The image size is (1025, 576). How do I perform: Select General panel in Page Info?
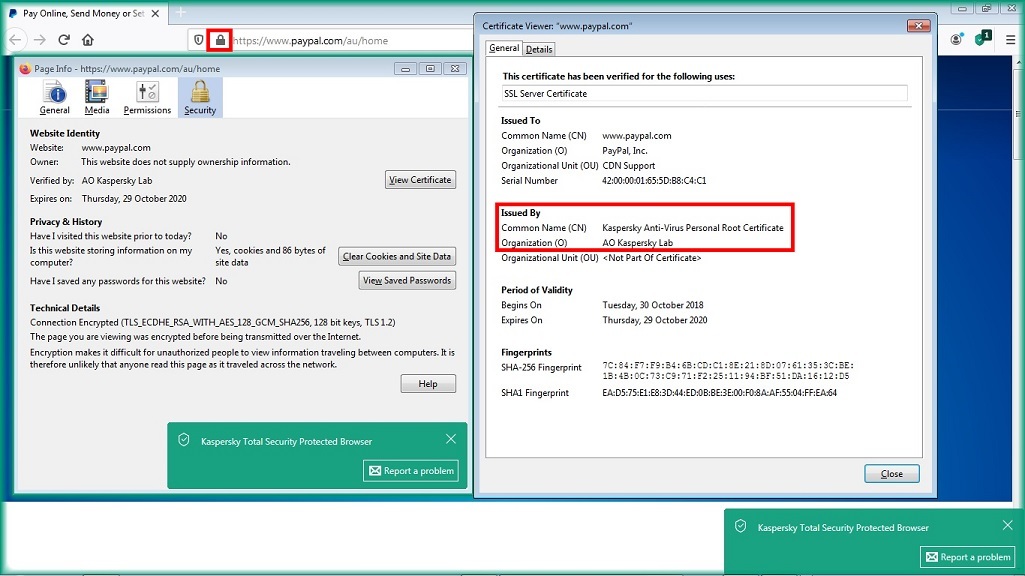(55, 98)
